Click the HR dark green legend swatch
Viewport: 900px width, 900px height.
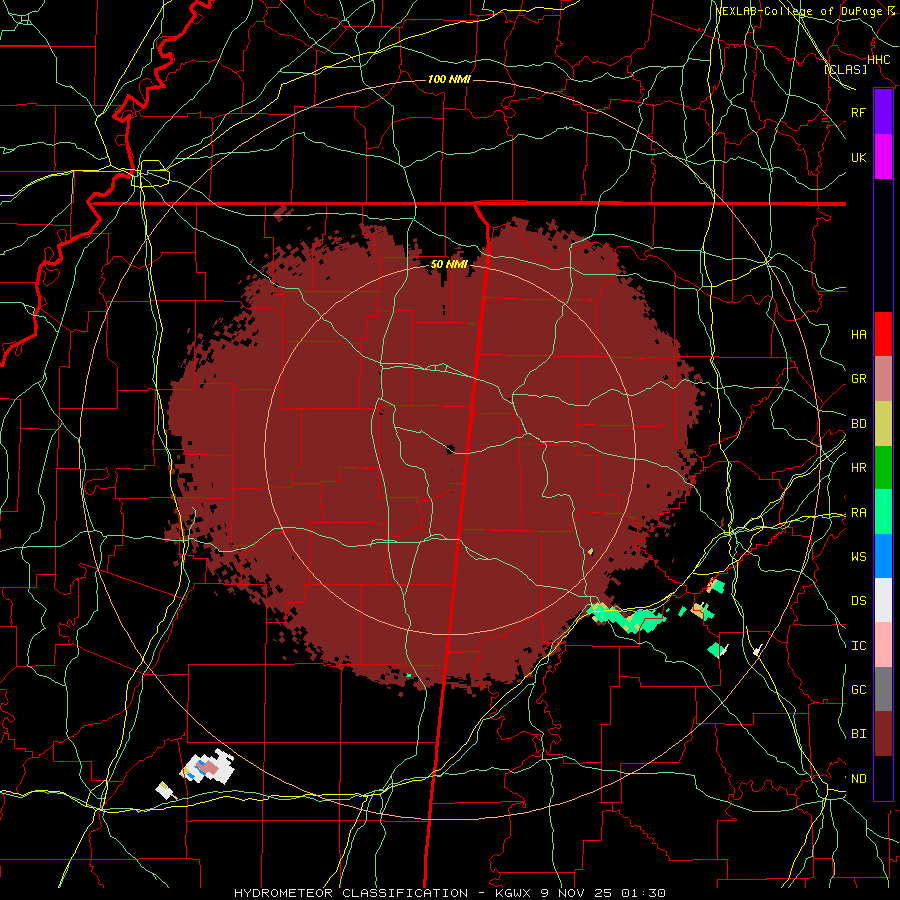(883, 468)
